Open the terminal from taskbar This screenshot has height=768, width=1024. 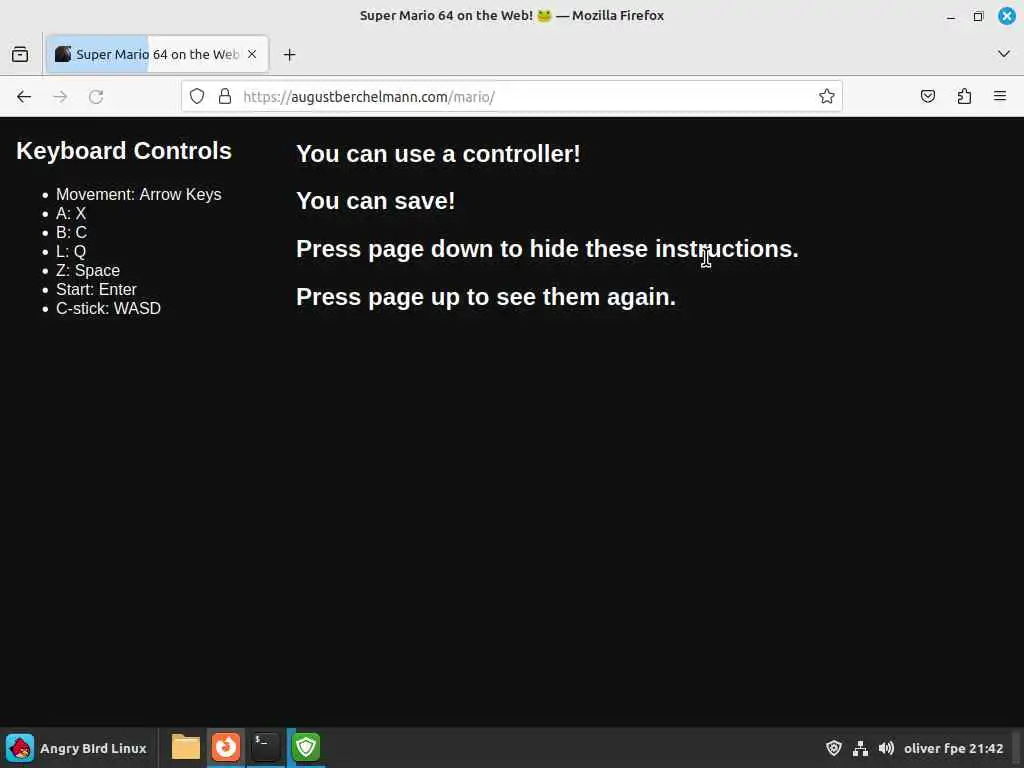pos(266,747)
